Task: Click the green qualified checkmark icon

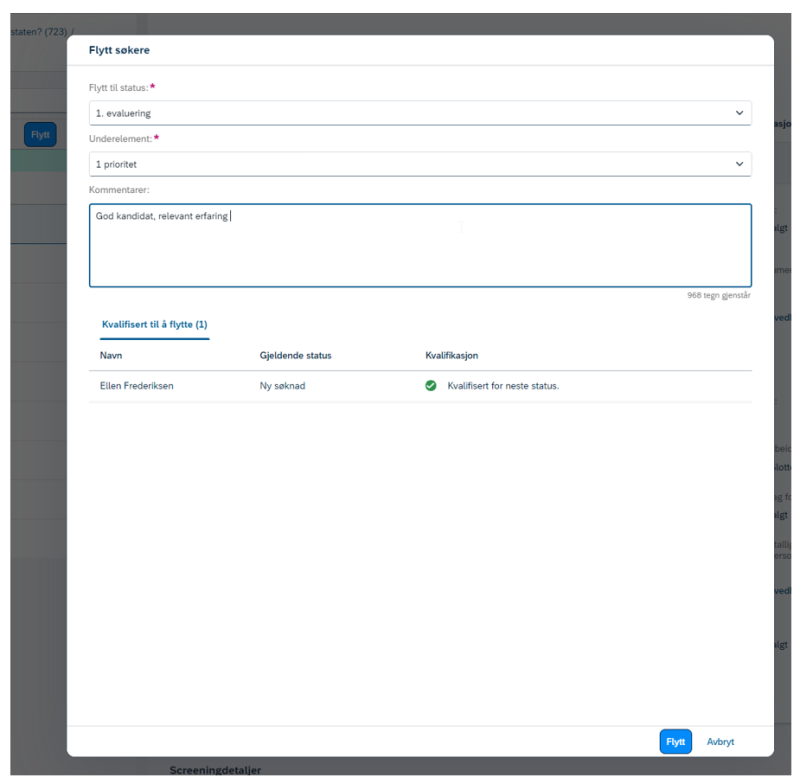Action: point(431,386)
